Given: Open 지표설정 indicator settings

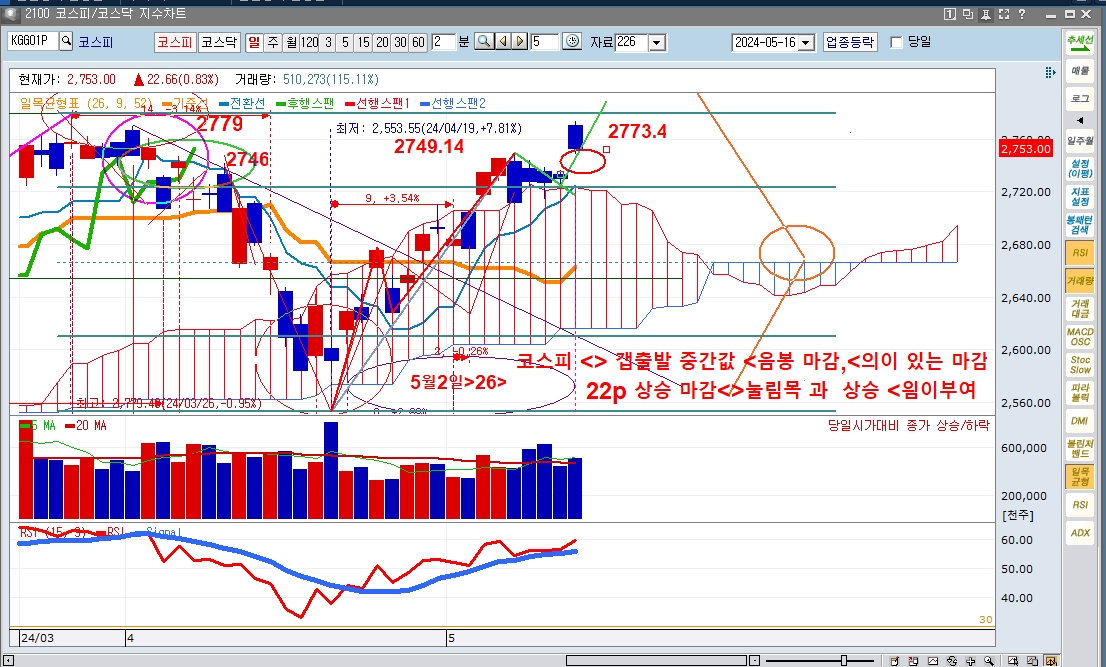Looking at the screenshot, I should pyautogui.click(x=1080, y=196).
